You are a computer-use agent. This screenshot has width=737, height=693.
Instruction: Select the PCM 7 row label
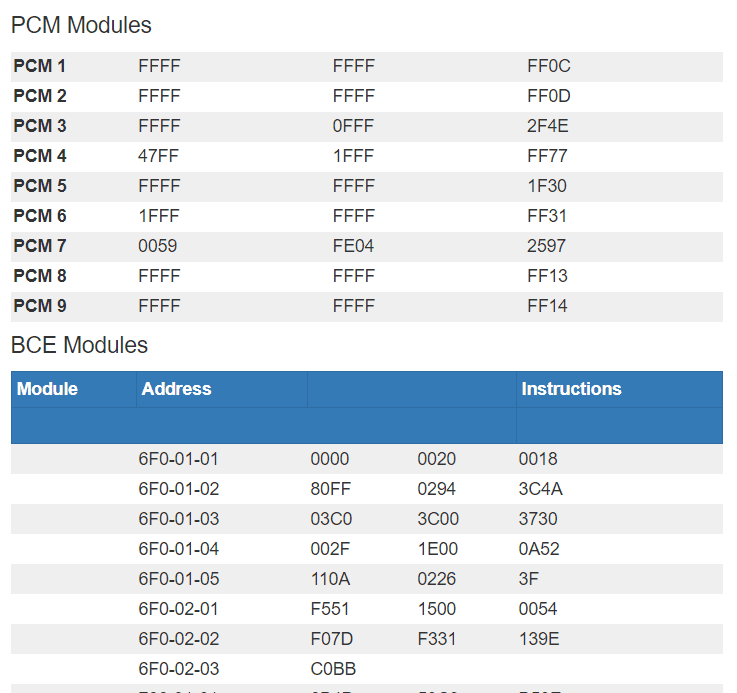click(x=39, y=246)
